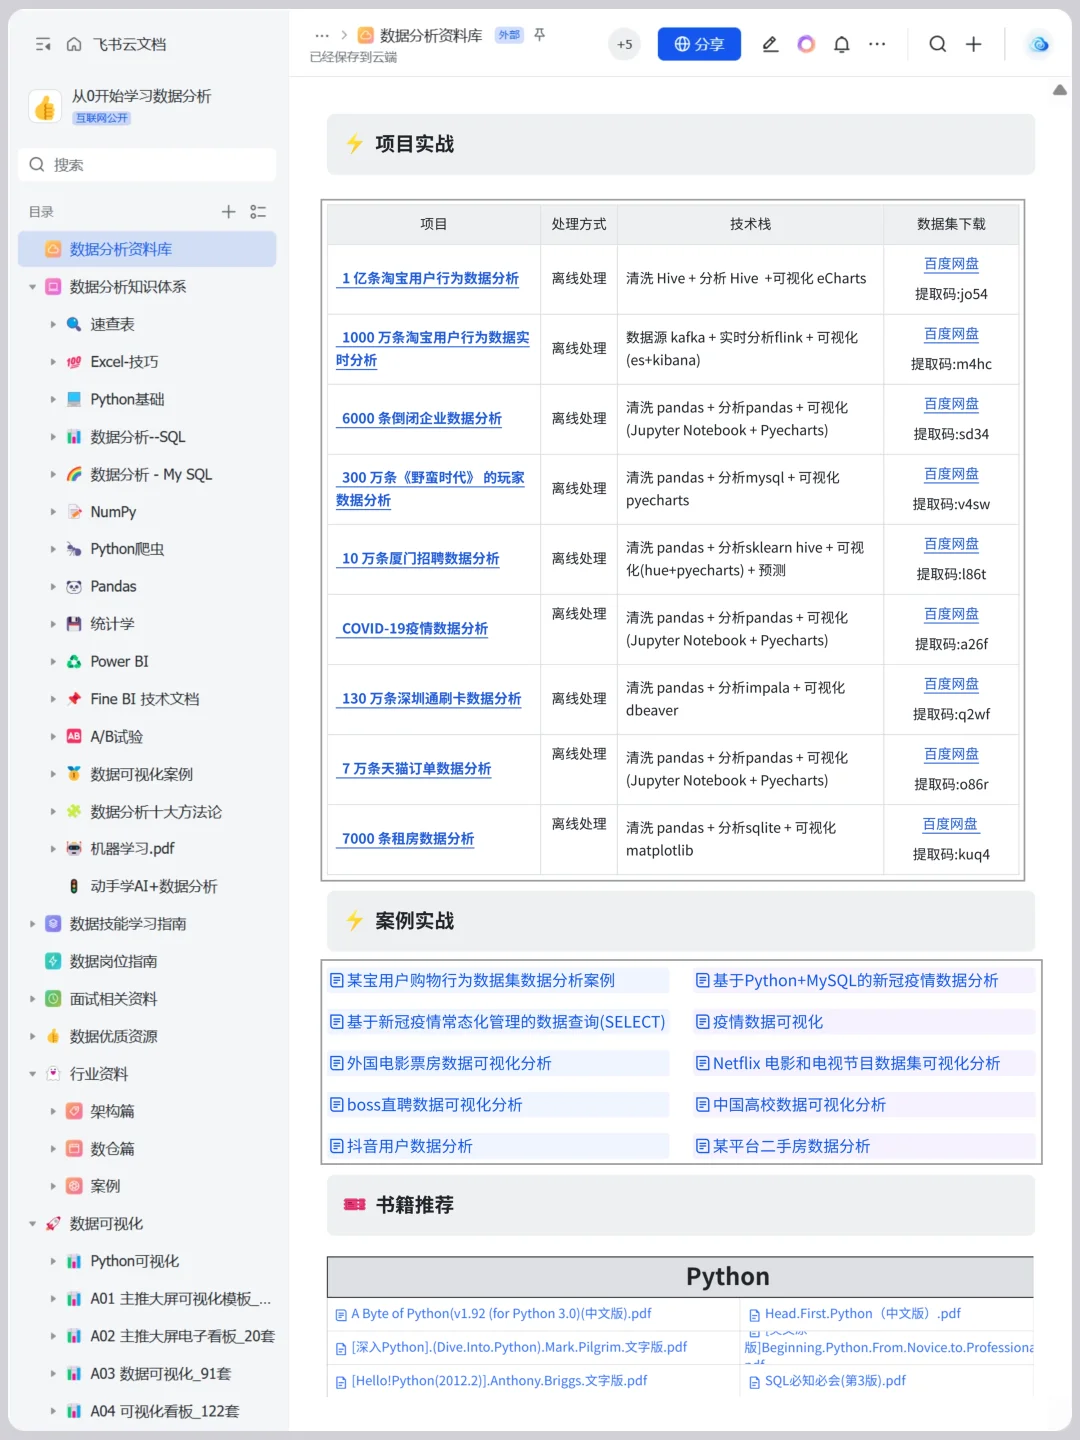Open Fine BI 技术文档 in the sidebar

[x=147, y=699]
